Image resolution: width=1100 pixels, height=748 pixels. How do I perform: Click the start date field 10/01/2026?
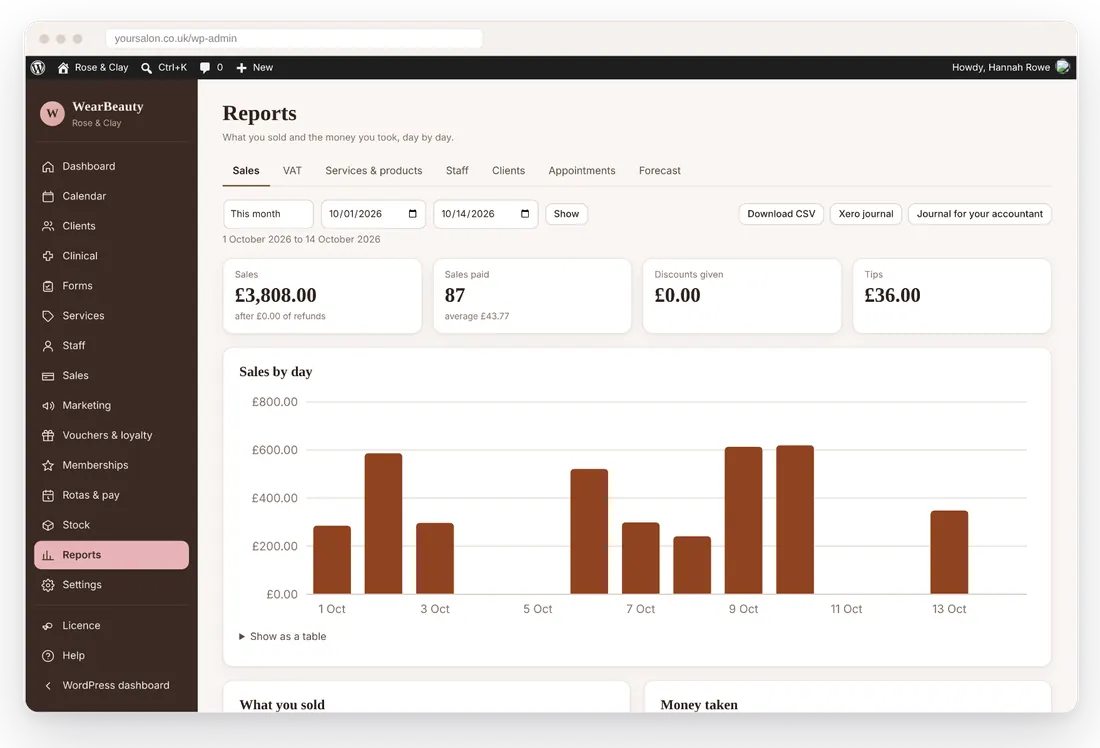(x=373, y=214)
